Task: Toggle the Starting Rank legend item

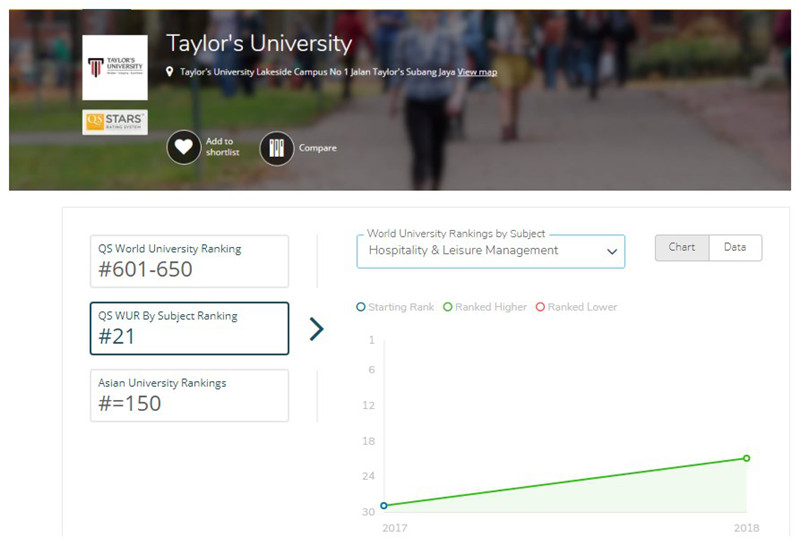Action: (x=395, y=307)
